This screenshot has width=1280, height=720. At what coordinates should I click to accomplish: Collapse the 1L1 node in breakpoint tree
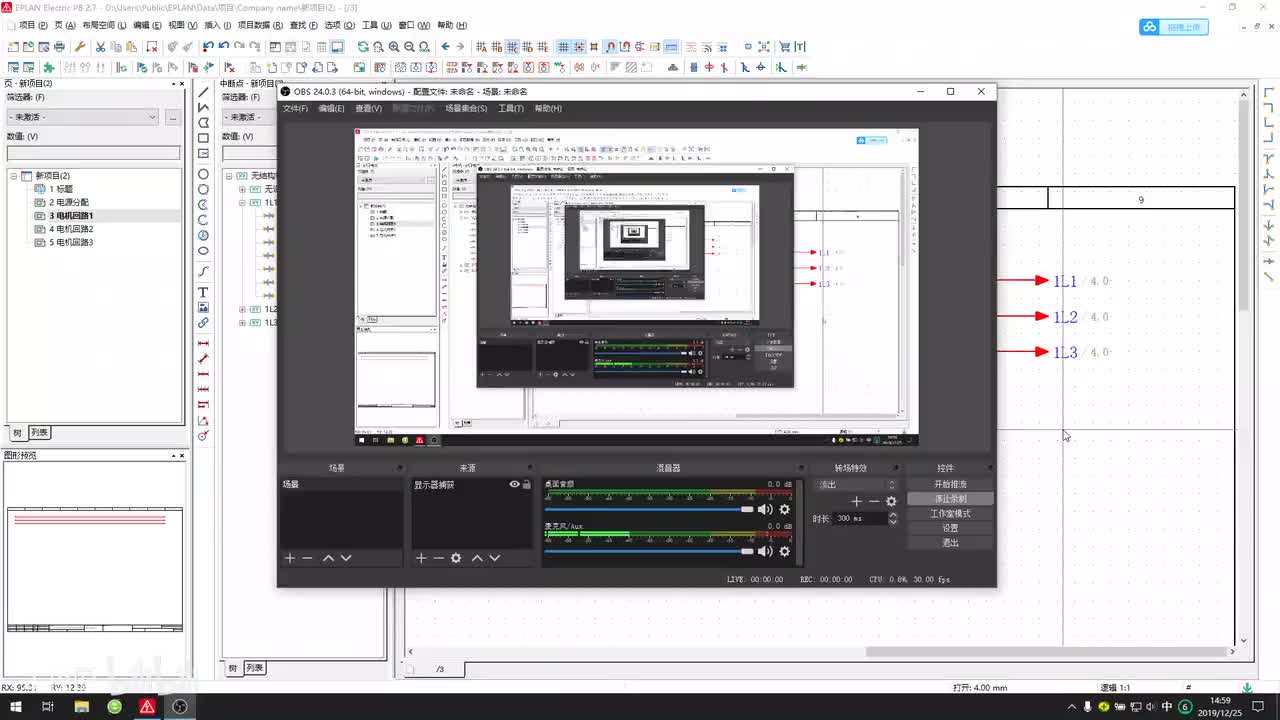(242, 202)
